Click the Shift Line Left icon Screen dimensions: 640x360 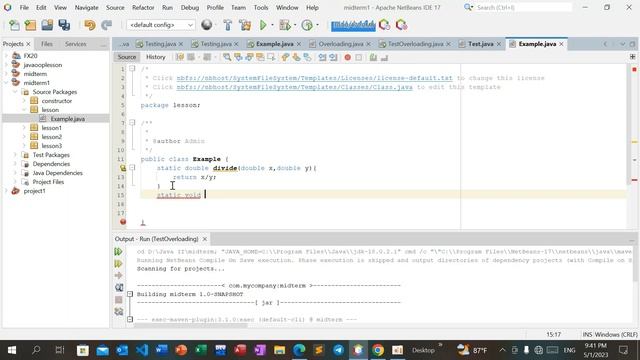tap(322, 58)
